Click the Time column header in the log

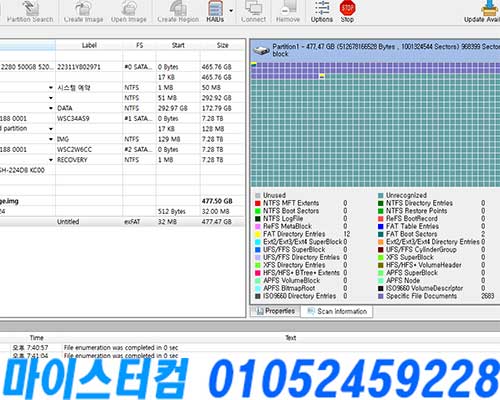pos(37,338)
